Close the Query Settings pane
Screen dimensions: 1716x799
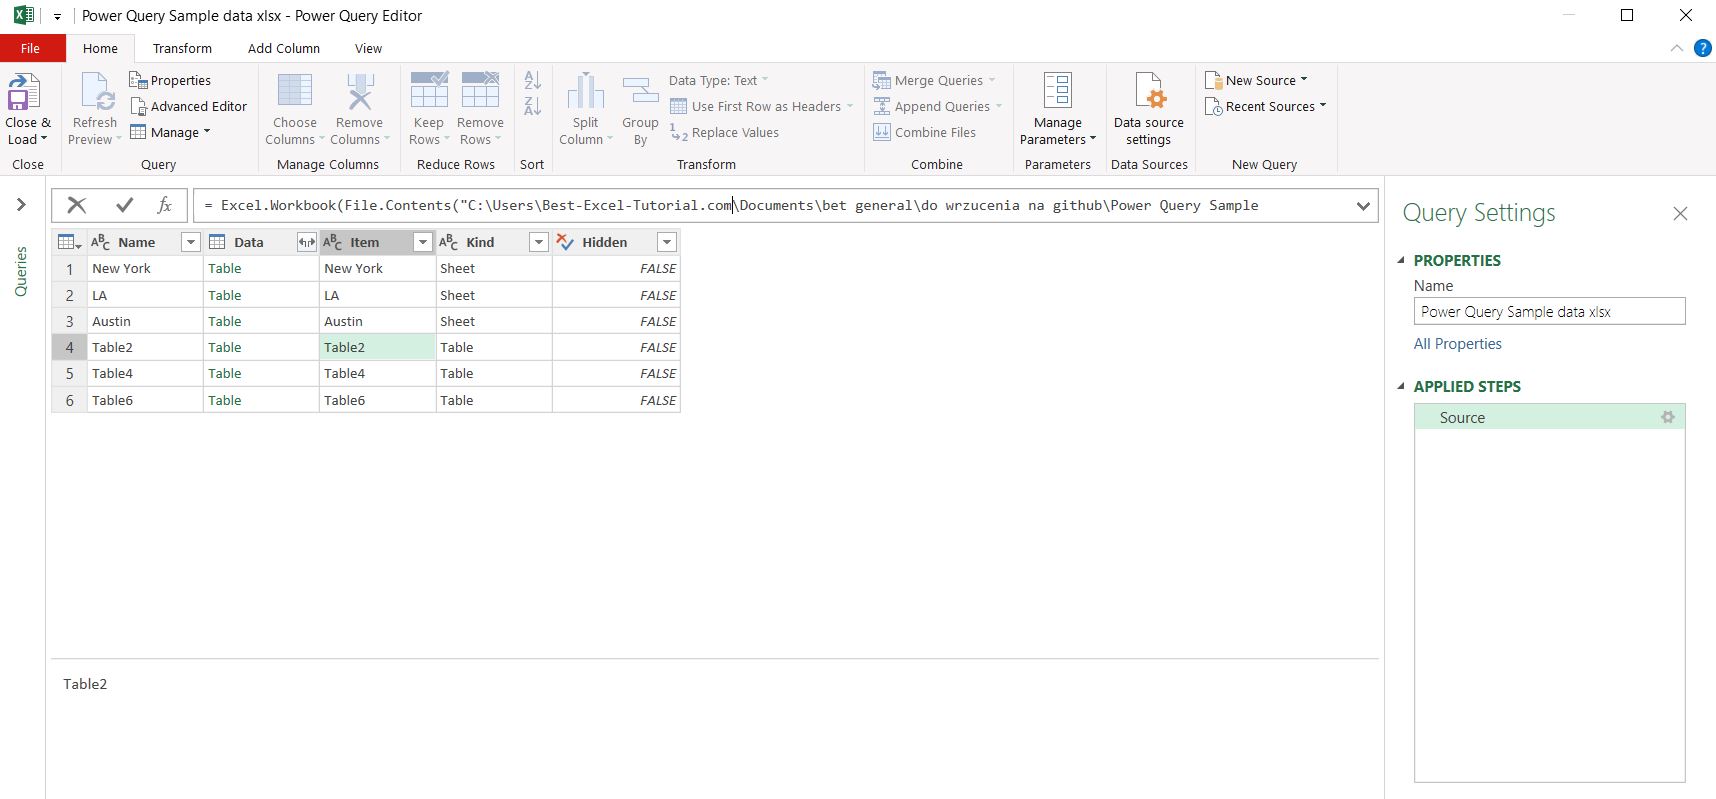pyautogui.click(x=1680, y=213)
